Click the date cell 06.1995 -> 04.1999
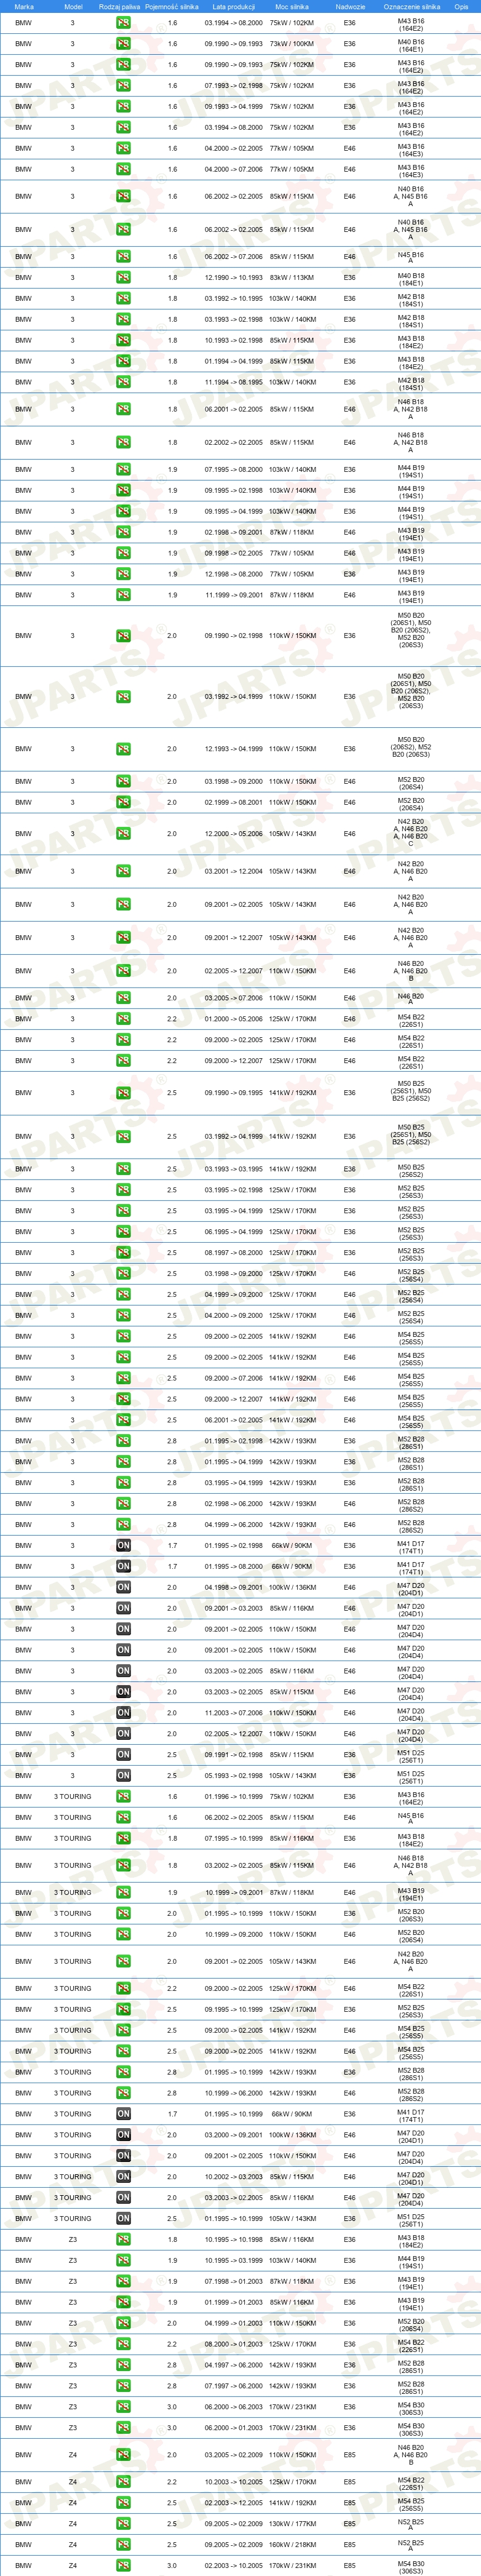 click(234, 1232)
